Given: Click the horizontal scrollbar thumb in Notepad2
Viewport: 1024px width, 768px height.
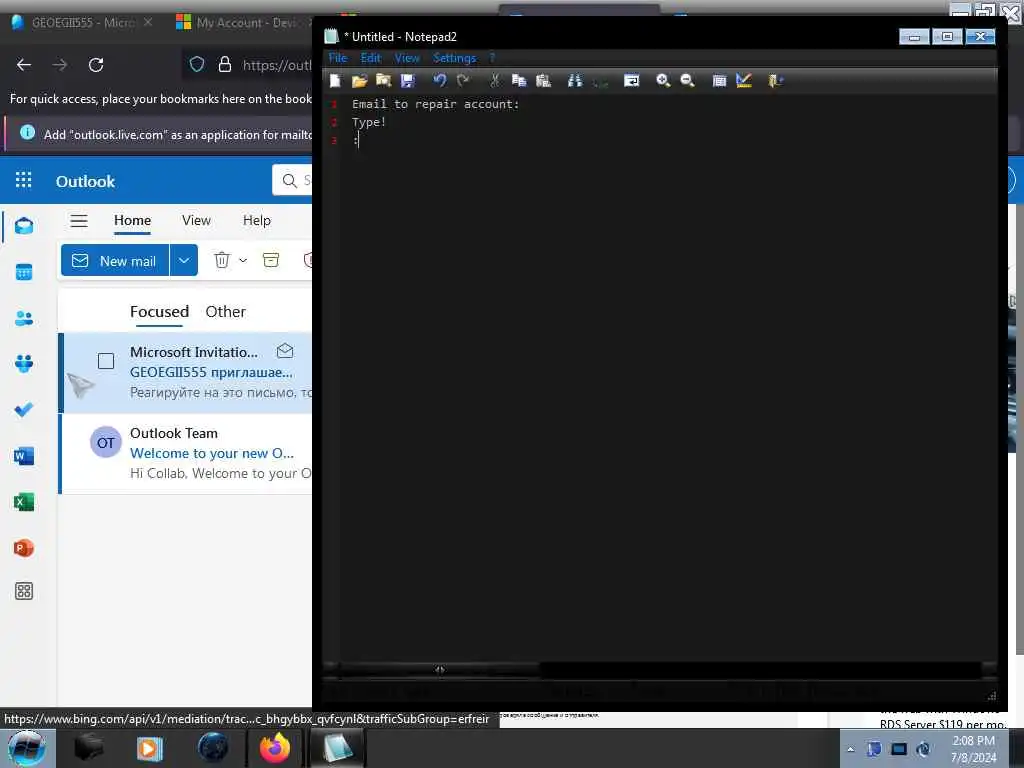Looking at the screenshot, I should pyautogui.click(x=440, y=669).
